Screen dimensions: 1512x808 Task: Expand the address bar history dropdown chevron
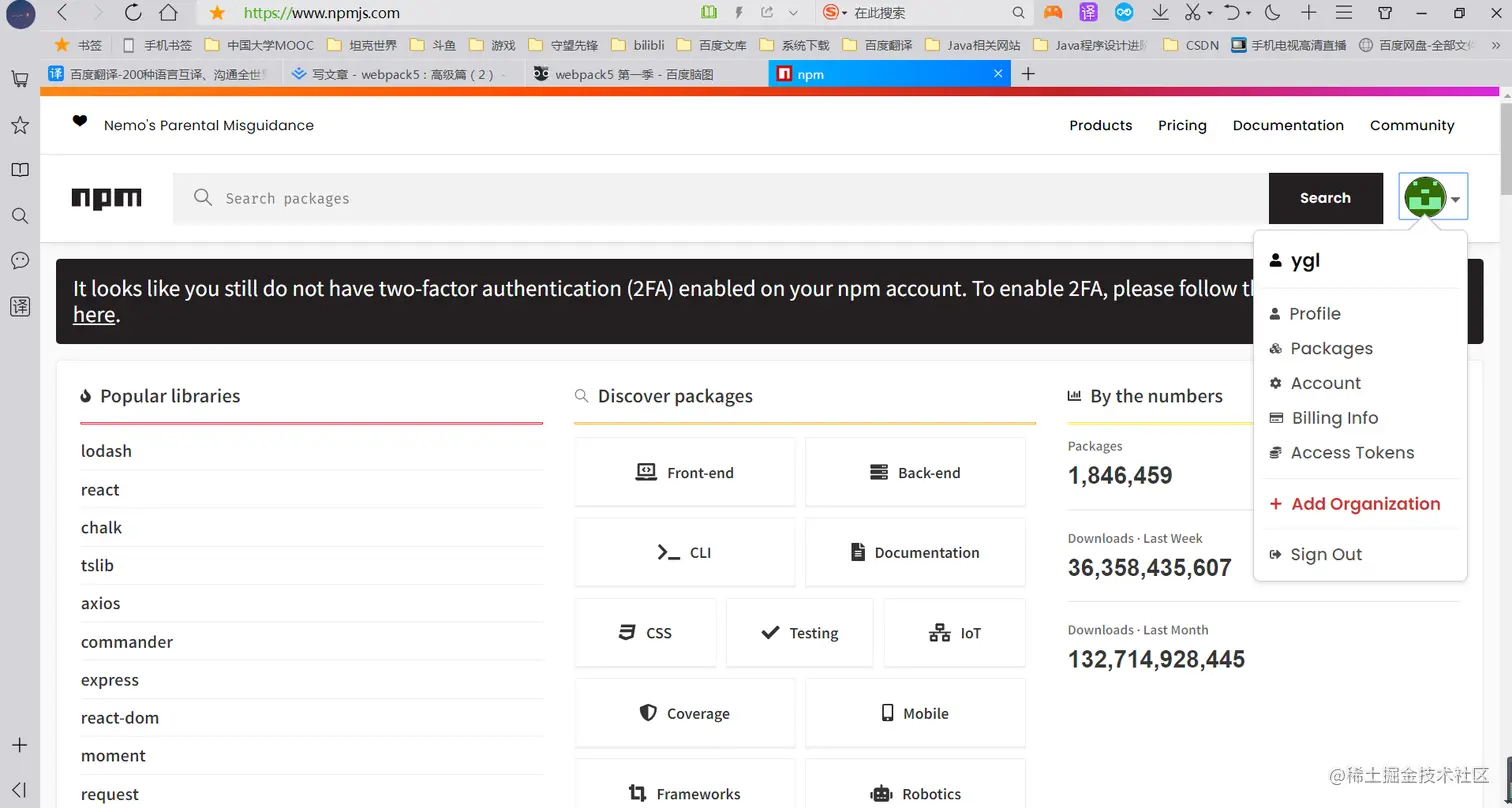click(793, 13)
